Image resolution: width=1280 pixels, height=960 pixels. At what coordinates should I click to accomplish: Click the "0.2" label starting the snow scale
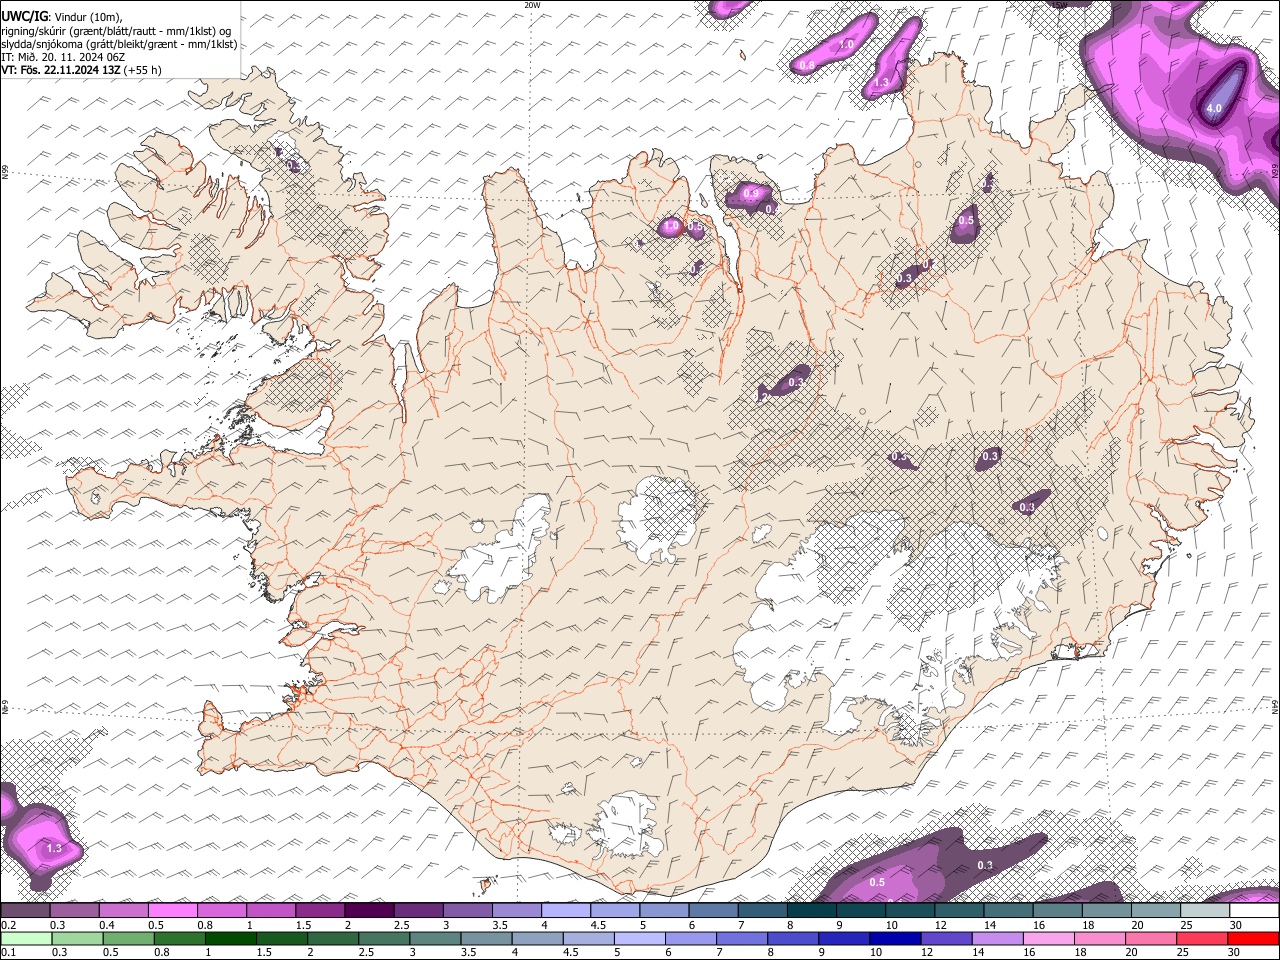click(x=8, y=925)
